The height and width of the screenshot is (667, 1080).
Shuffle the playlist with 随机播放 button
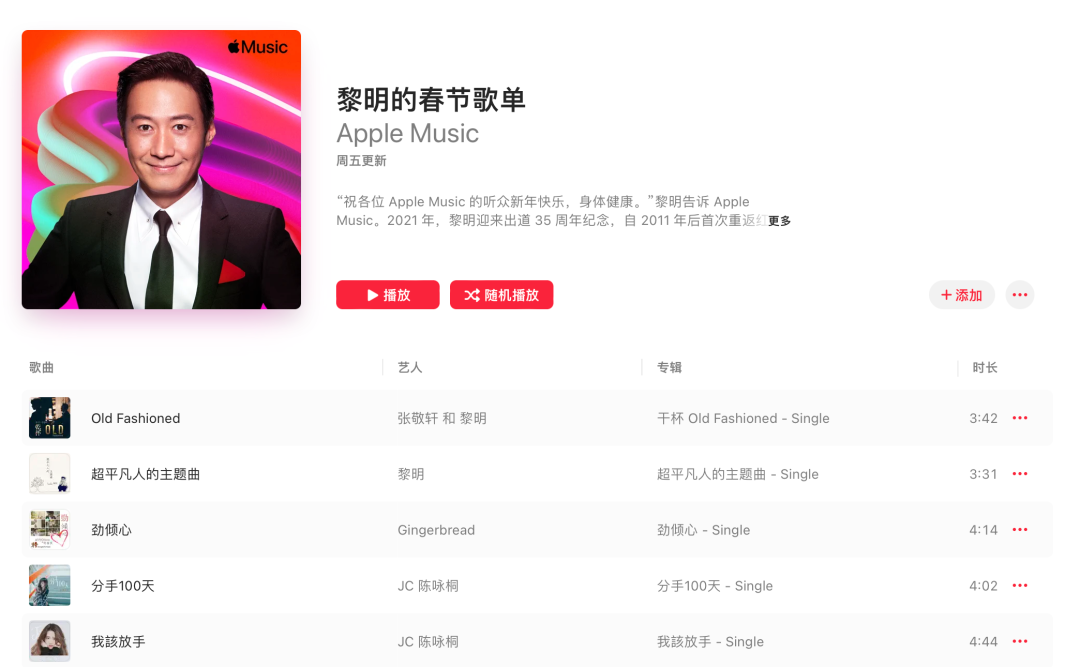pos(501,295)
